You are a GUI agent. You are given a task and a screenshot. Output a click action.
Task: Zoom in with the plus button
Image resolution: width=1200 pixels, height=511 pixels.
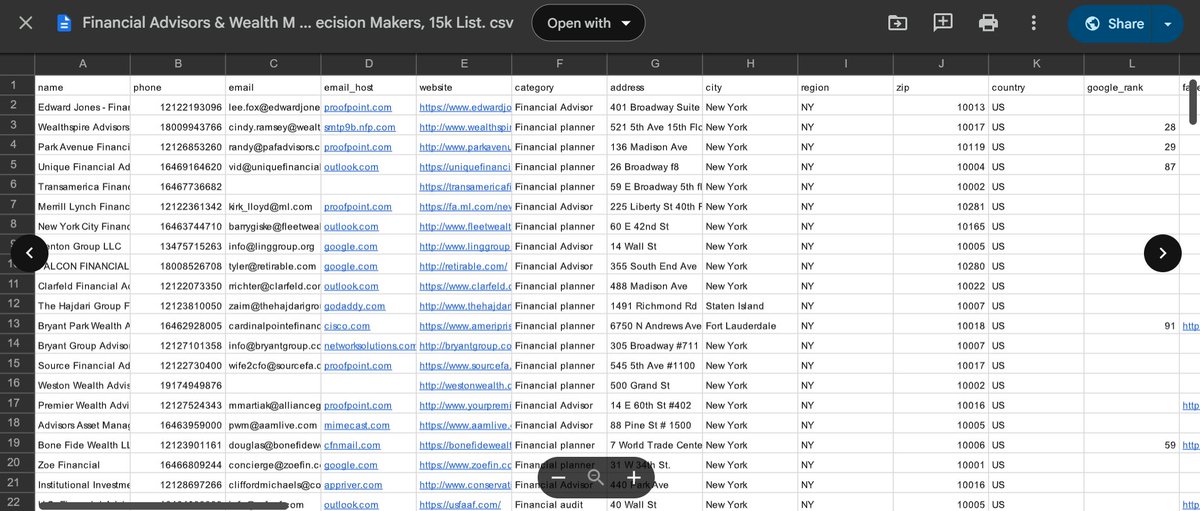tap(634, 478)
